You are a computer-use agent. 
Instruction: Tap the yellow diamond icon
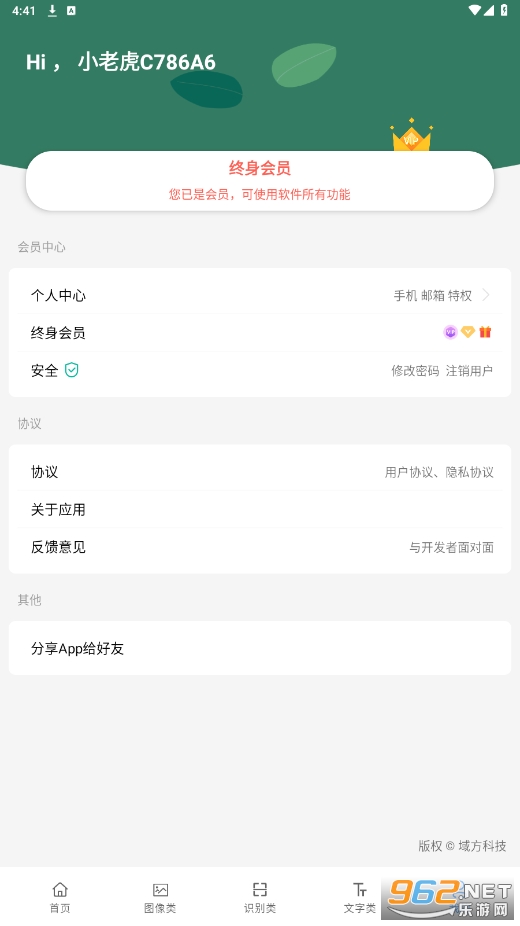click(x=468, y=332)
